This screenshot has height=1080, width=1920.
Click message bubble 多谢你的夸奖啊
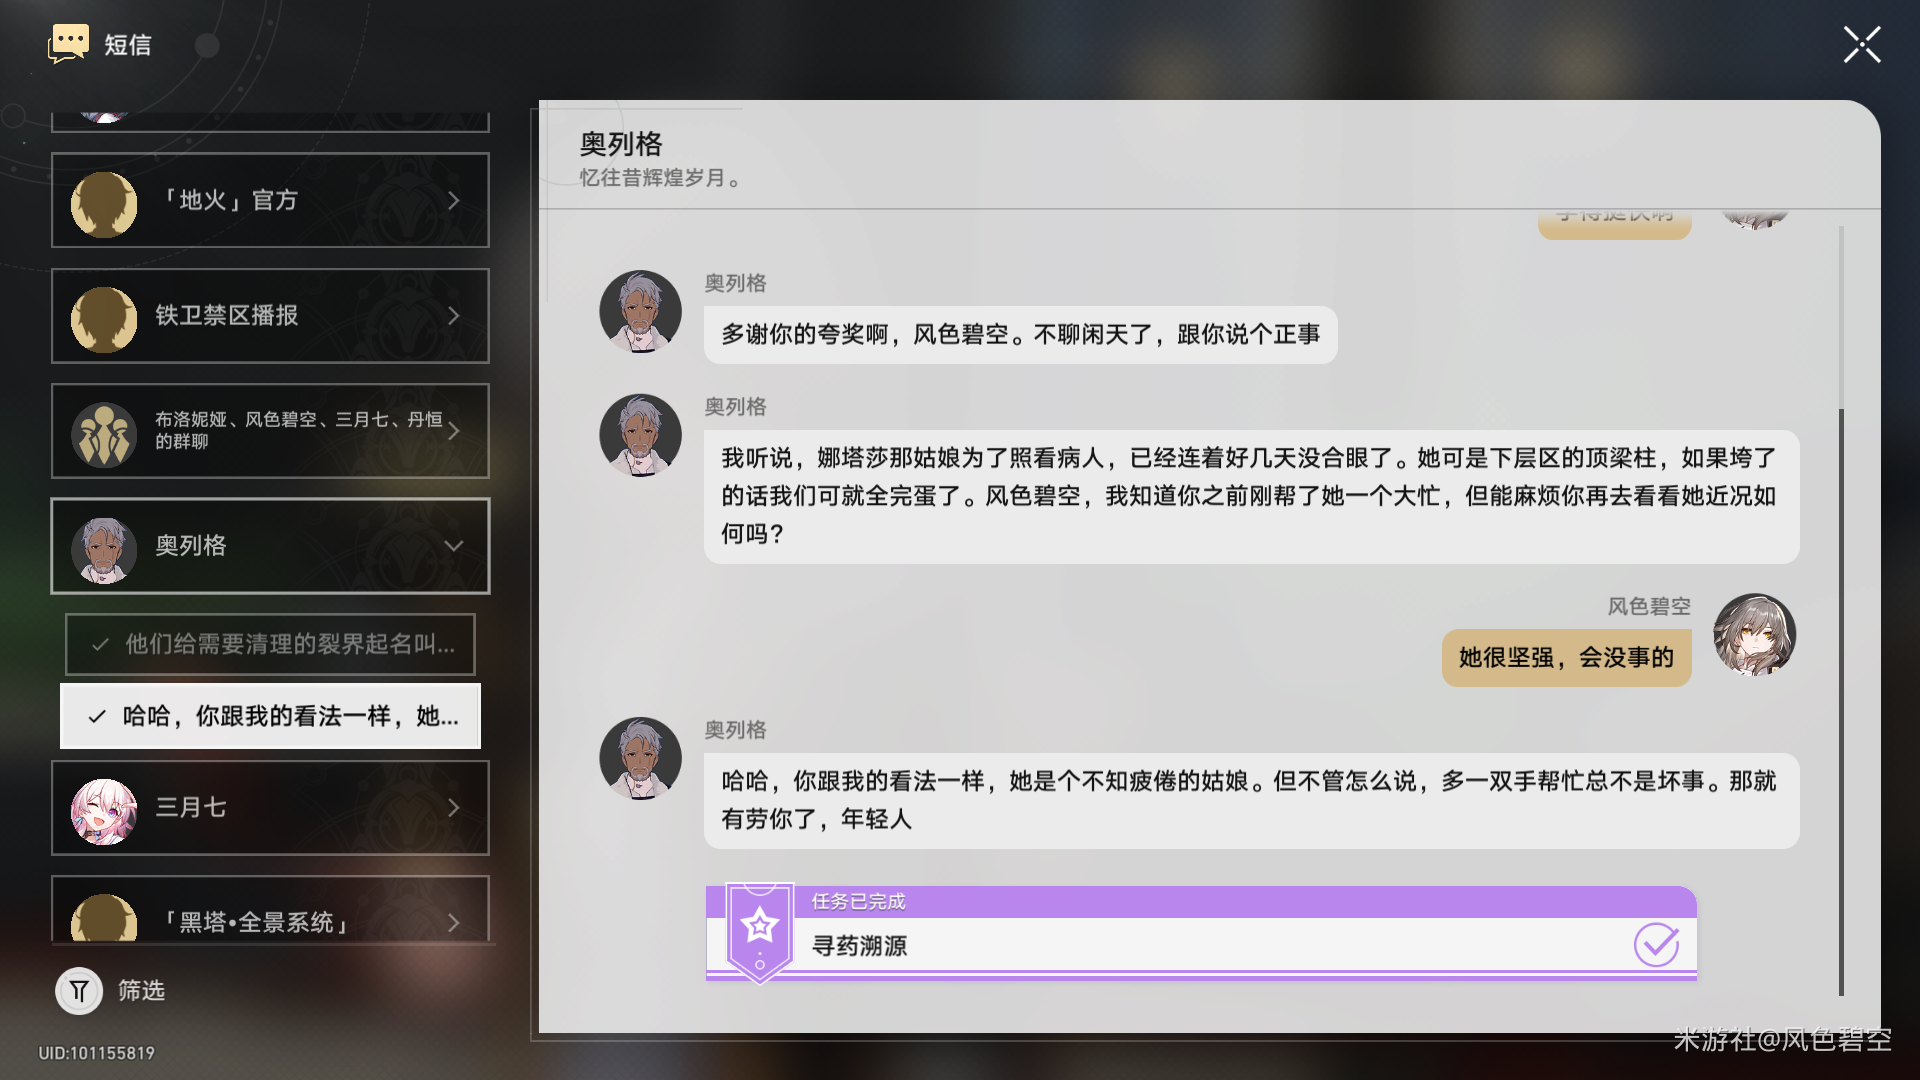pyautogui.click(x=1021, y=335)
